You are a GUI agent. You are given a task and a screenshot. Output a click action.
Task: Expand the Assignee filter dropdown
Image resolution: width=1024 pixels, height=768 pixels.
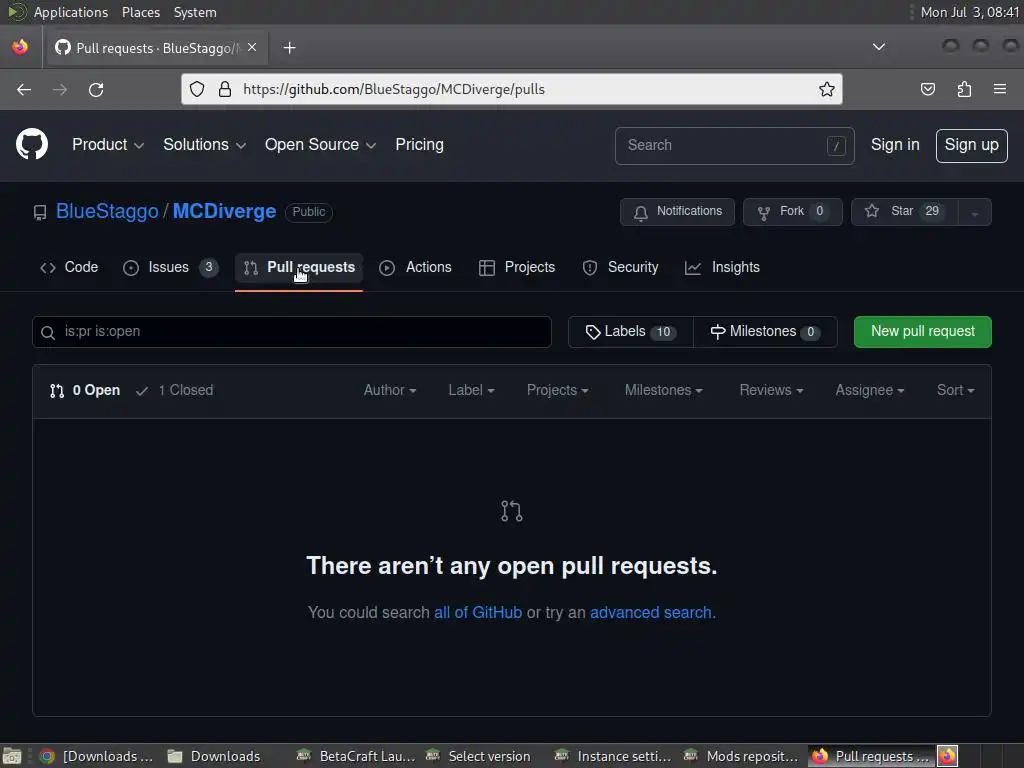870,391
